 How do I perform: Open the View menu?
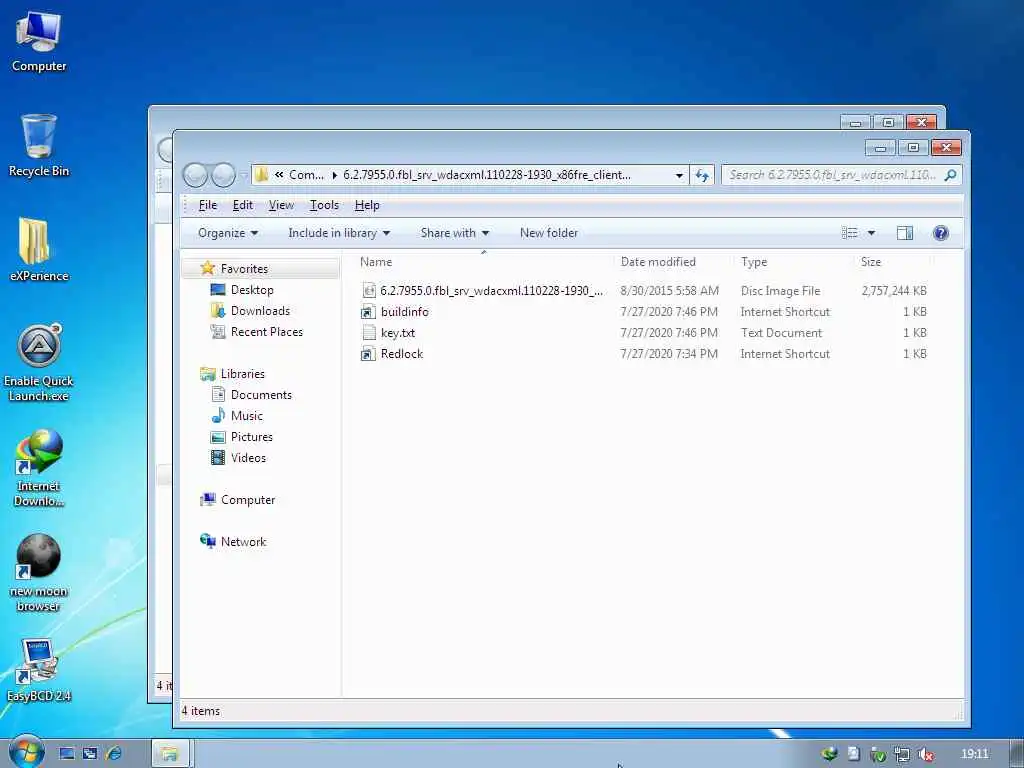281,205
